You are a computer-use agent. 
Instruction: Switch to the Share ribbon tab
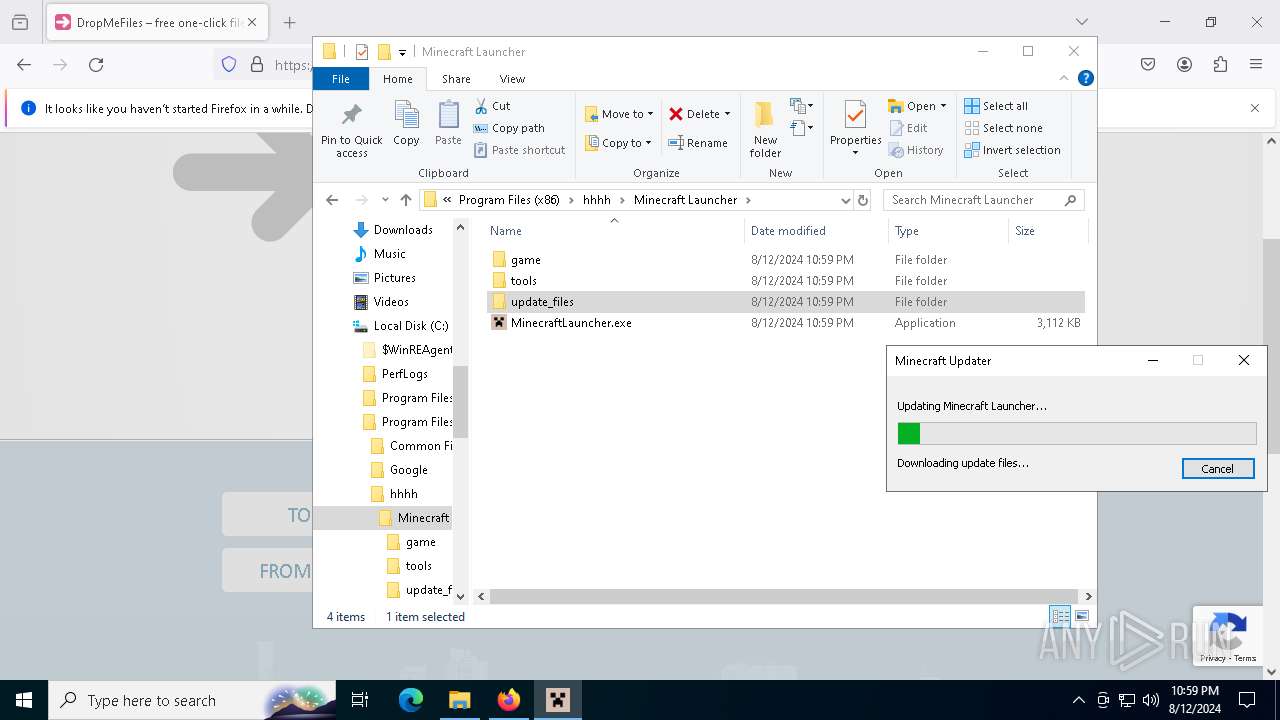[456, 79]
